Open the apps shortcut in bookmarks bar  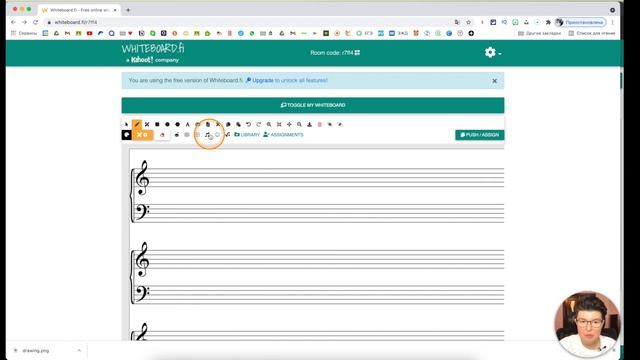point(24,33)
